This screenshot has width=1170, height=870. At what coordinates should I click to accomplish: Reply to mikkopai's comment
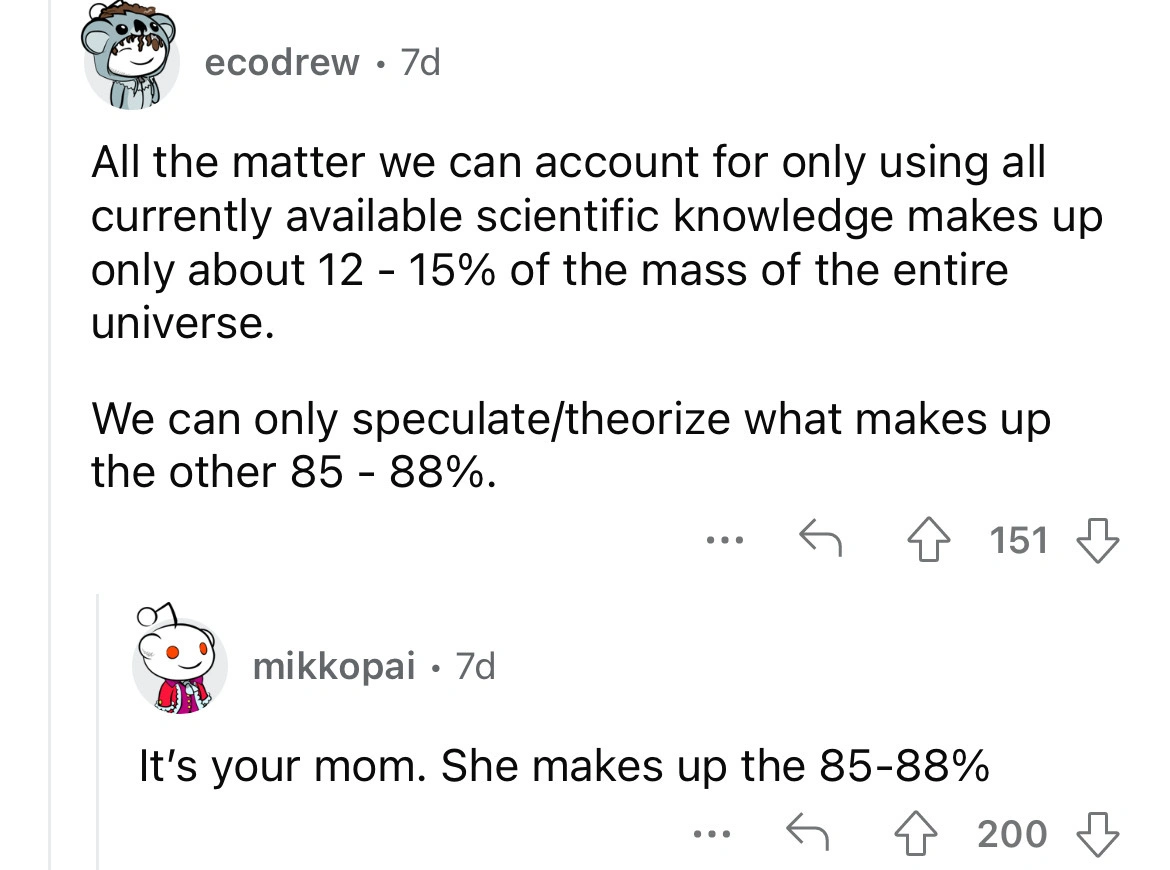tap(811, 833)
